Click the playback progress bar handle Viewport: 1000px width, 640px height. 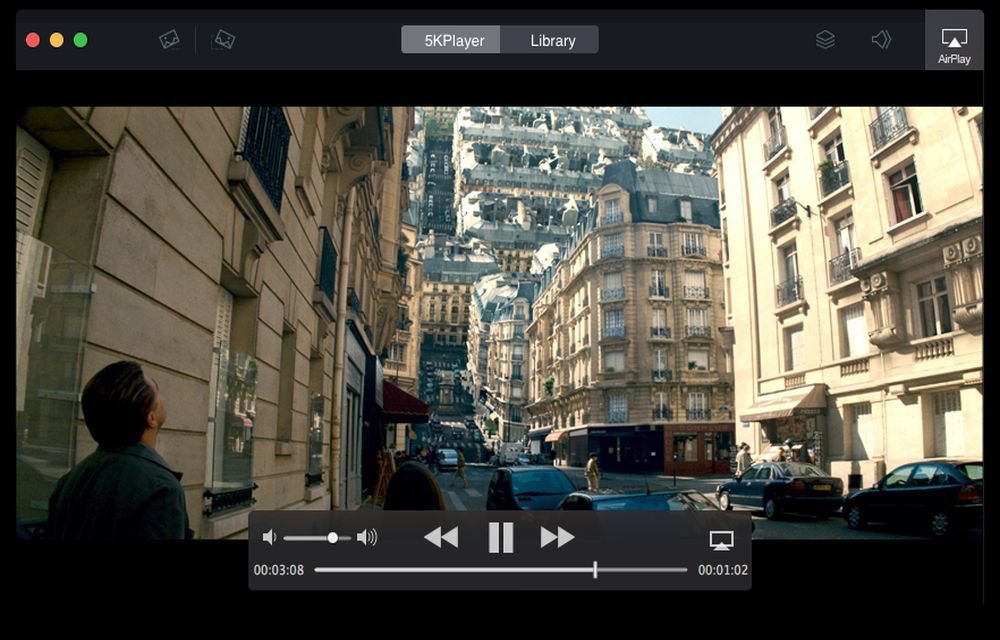(x=595, y=570)
